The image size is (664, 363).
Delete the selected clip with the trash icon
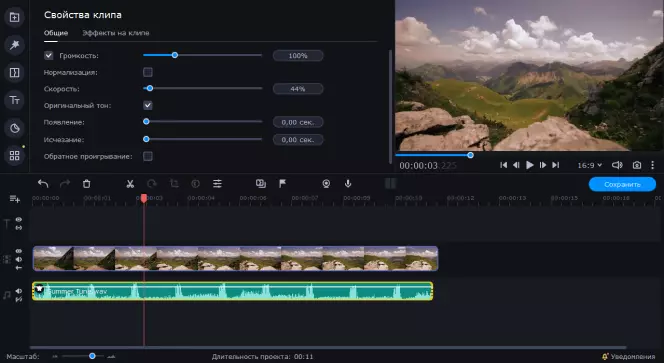coord(86,184)
